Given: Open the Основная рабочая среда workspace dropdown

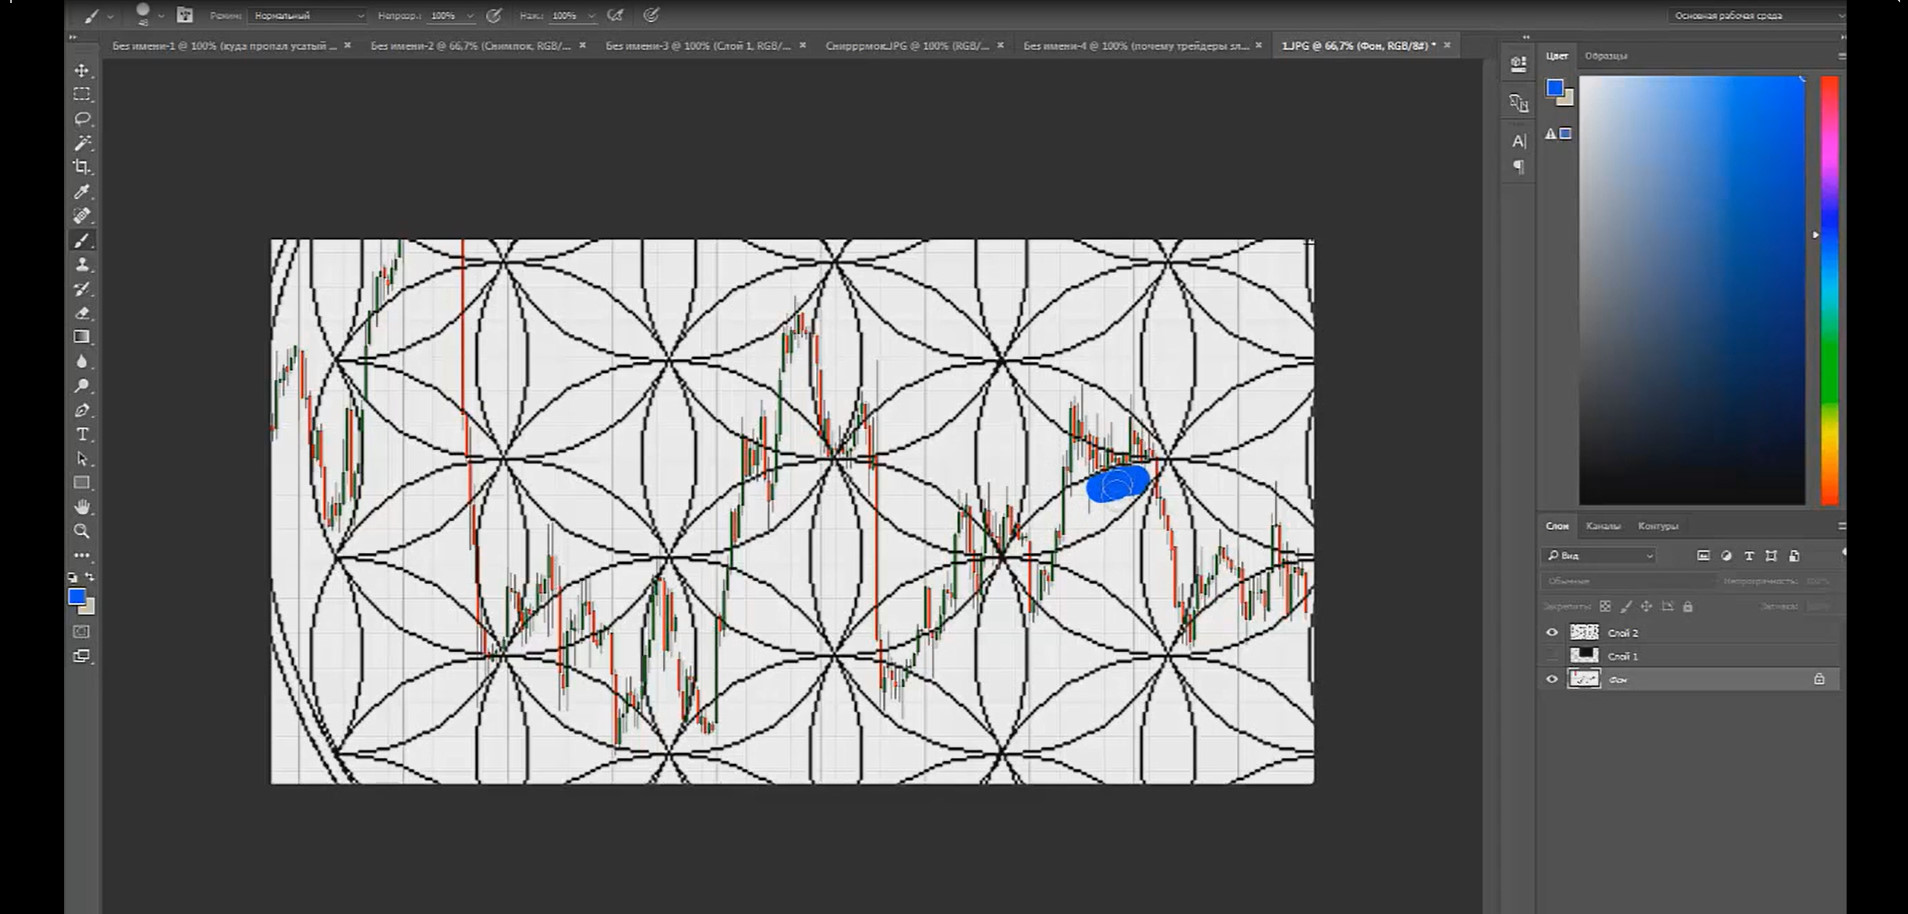Looking at the screenshot, I should (1756, 16).
